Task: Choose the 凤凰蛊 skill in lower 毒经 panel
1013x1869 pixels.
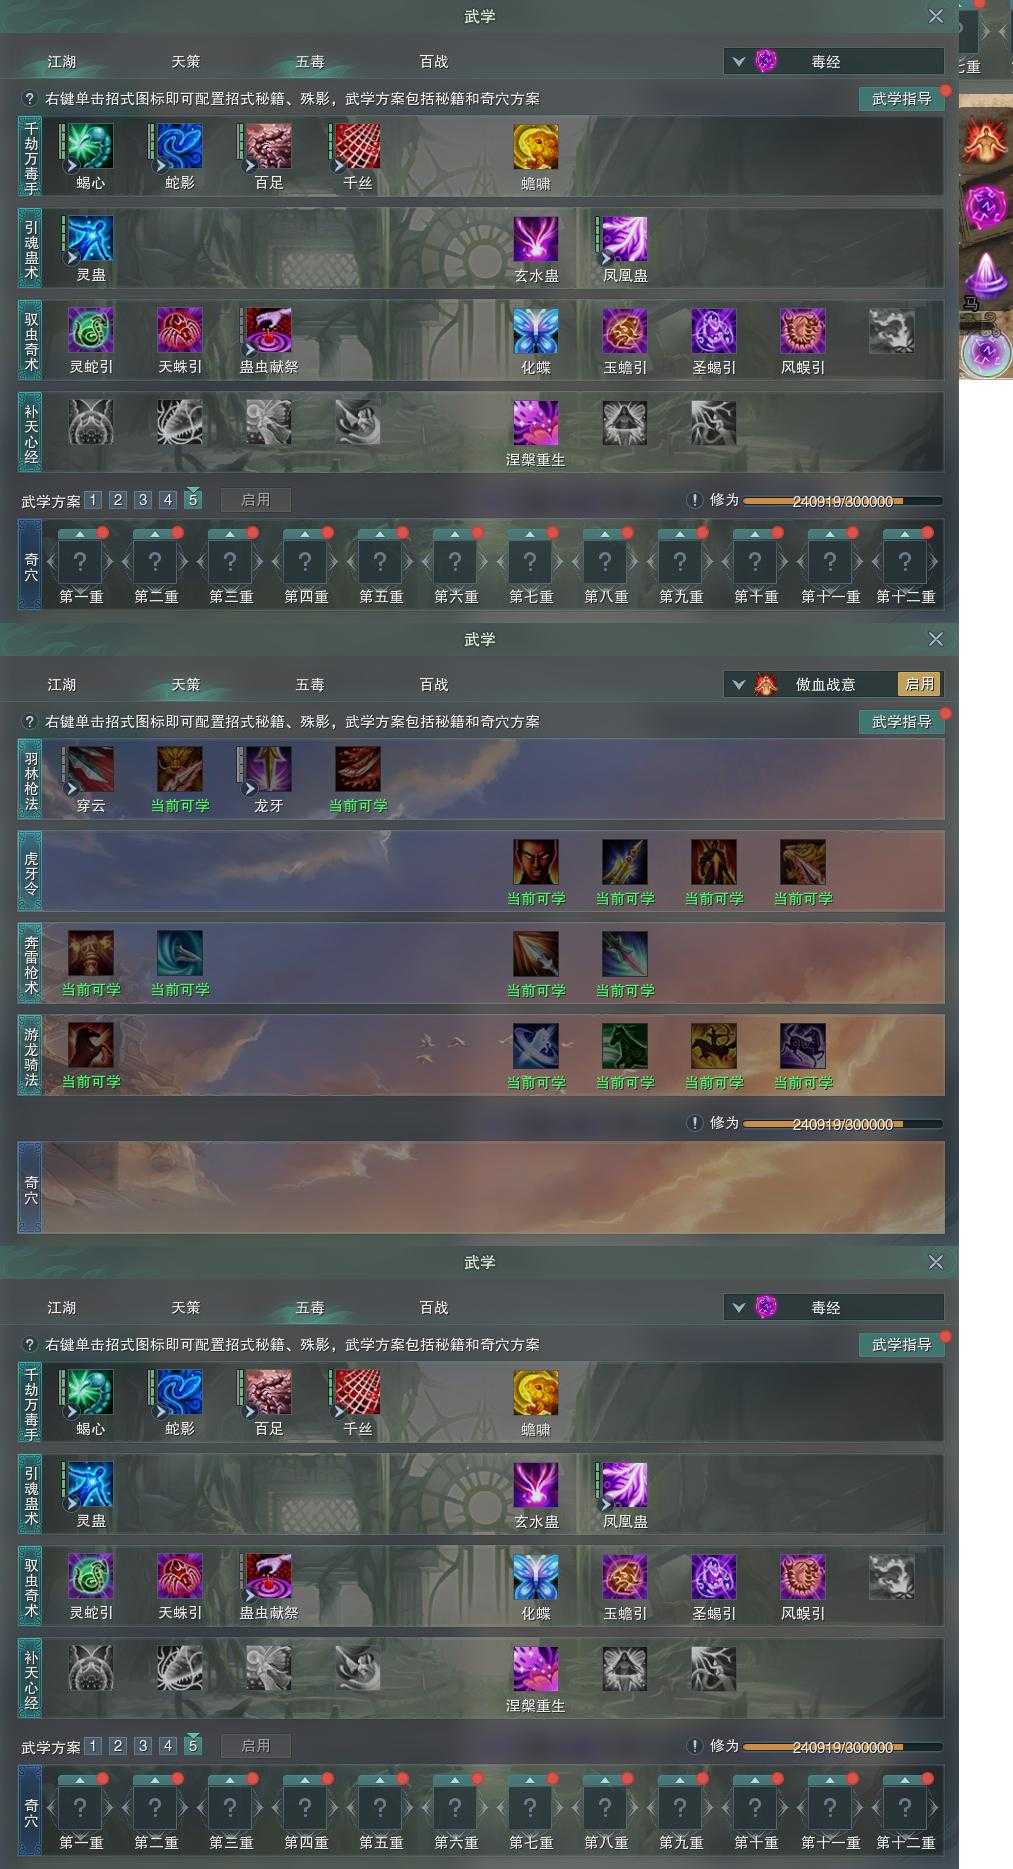Action: click(625, 1485)
